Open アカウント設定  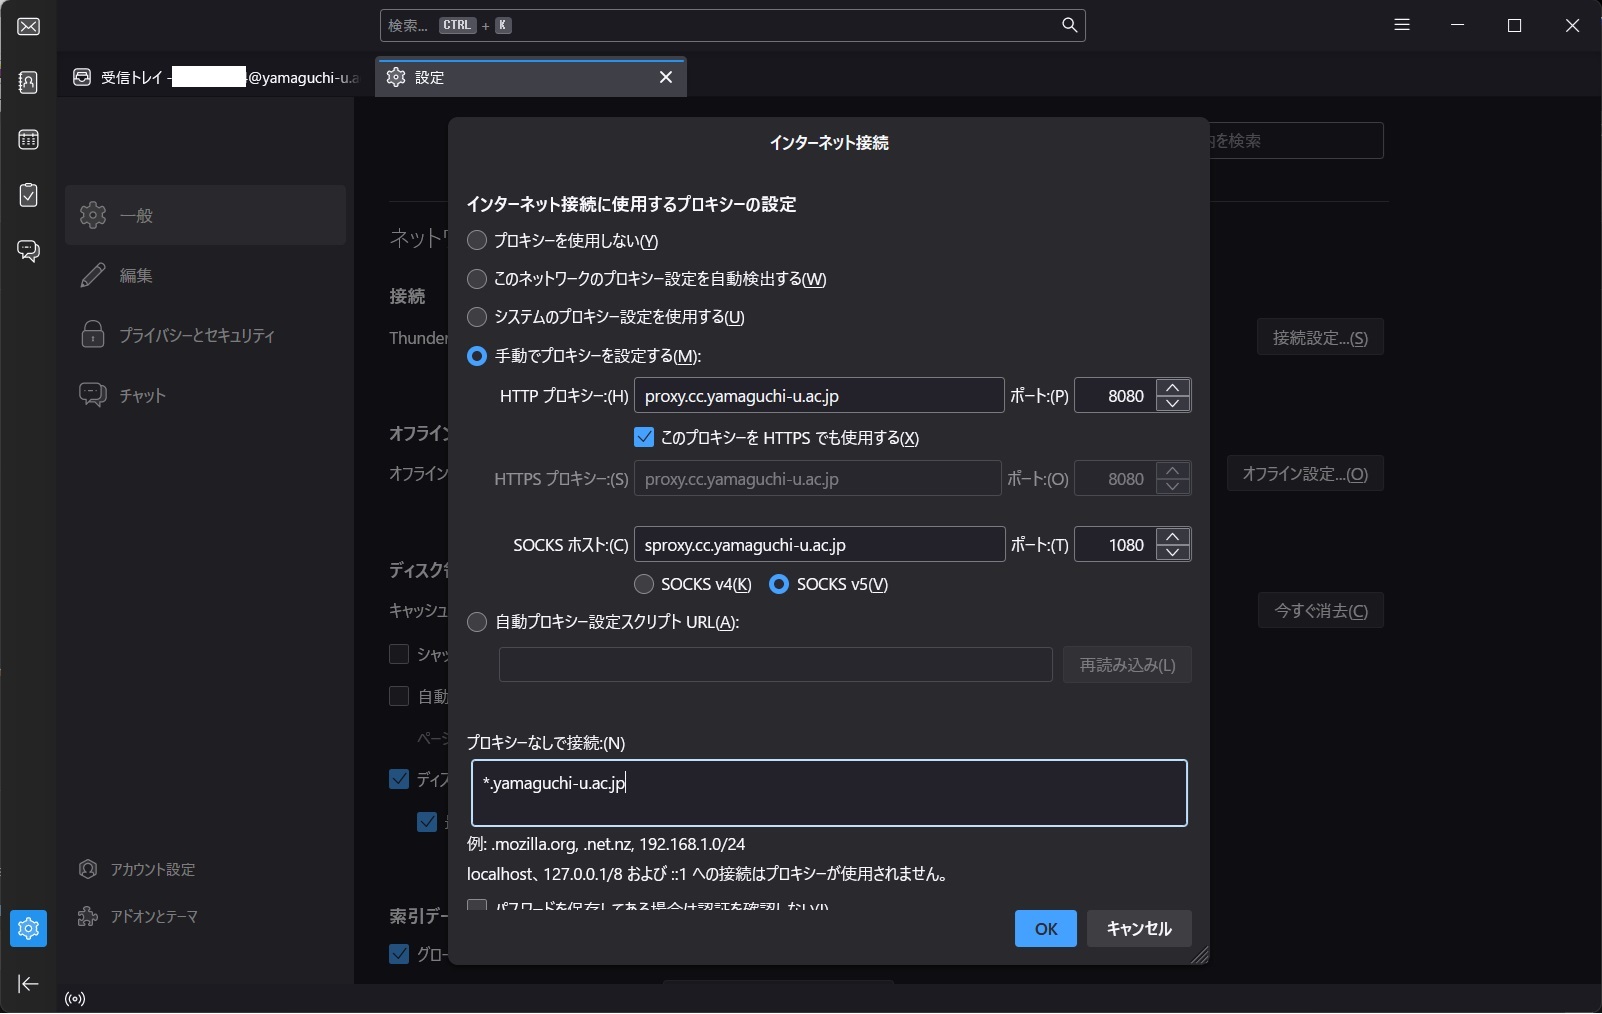coord(137,869)
